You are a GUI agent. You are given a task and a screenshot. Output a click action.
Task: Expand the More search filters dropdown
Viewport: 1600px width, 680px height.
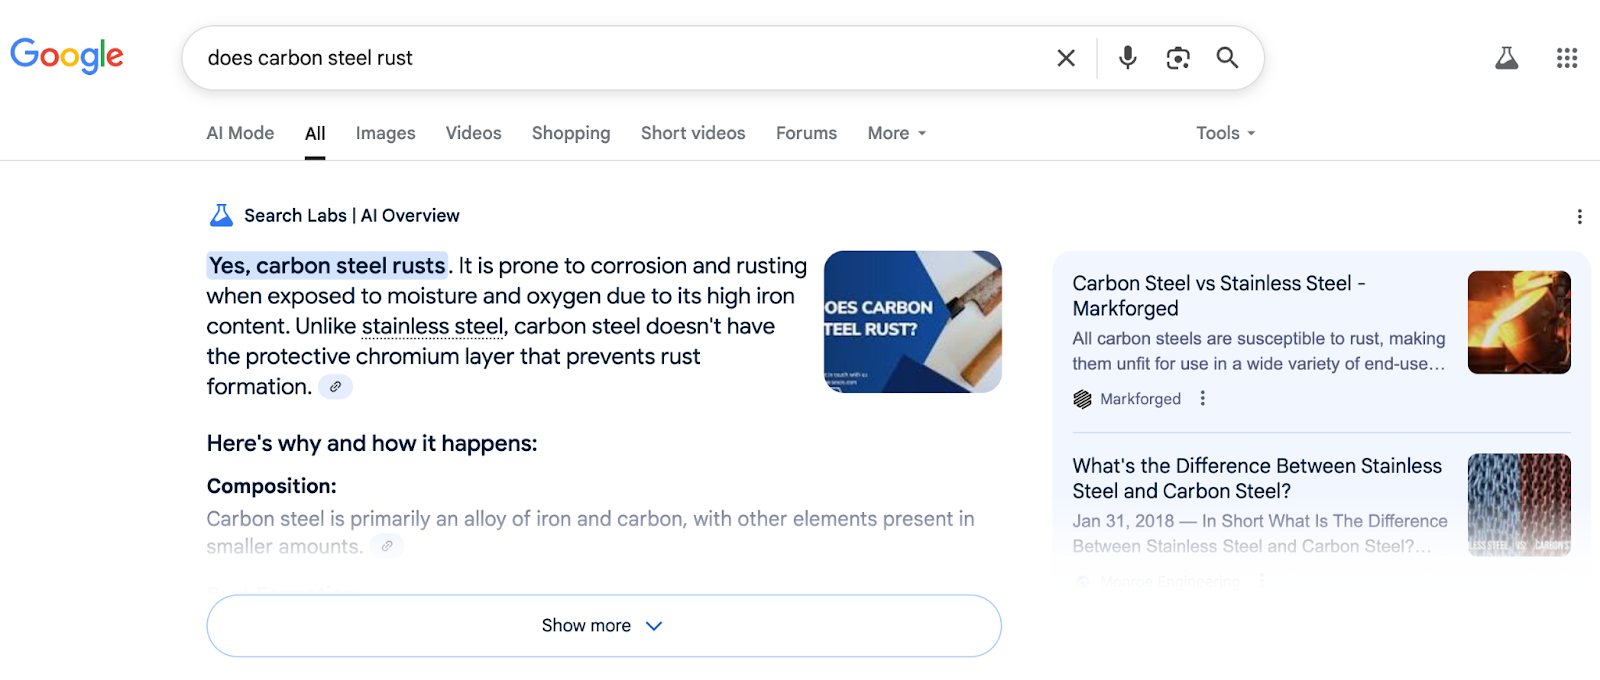(x=896, y=133)
